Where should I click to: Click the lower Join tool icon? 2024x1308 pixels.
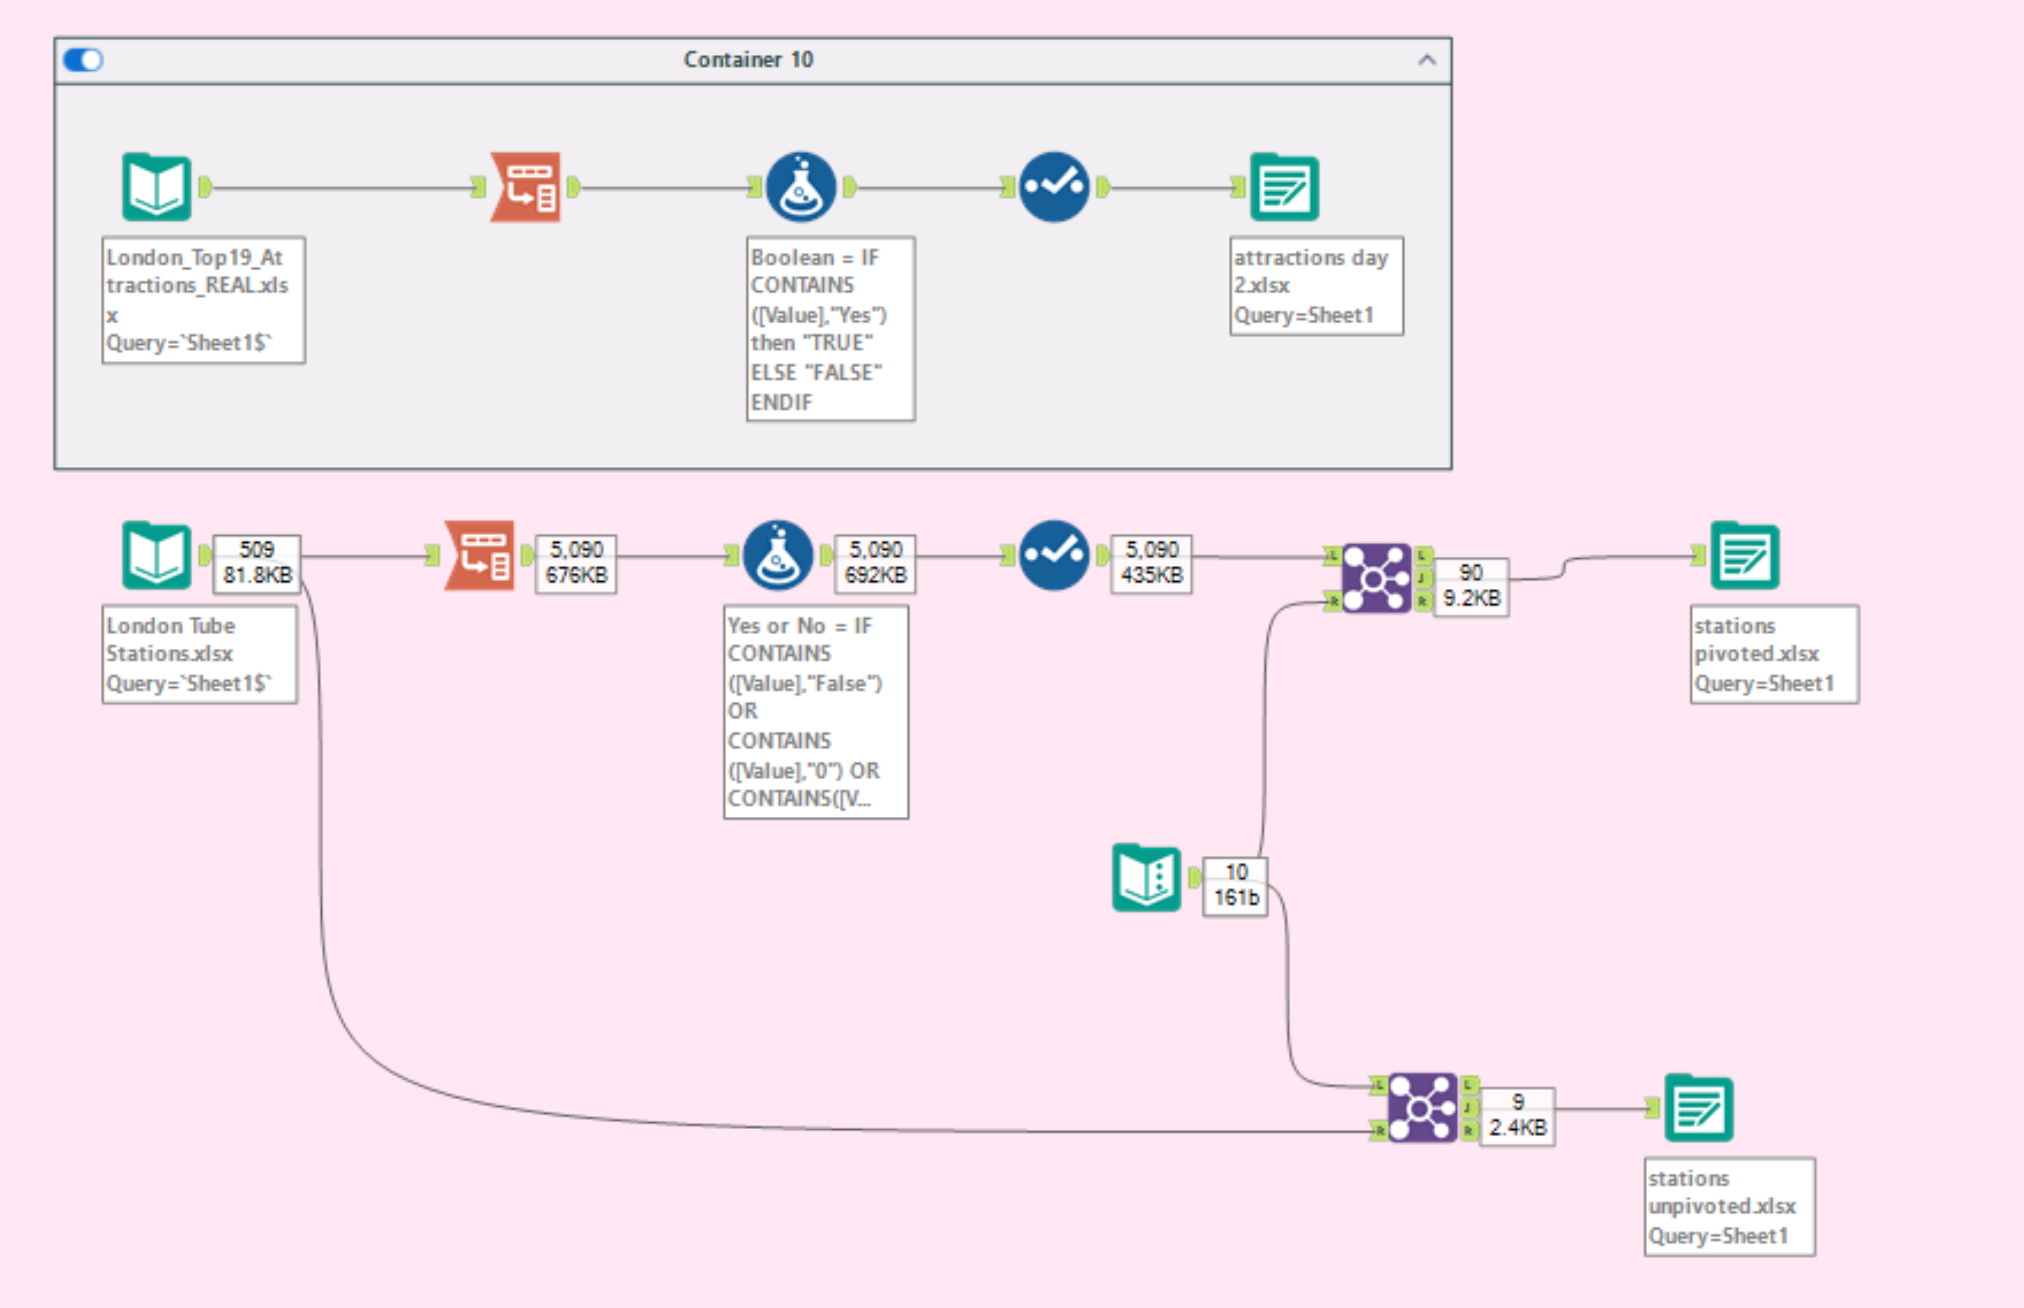click(1422, 1107)
